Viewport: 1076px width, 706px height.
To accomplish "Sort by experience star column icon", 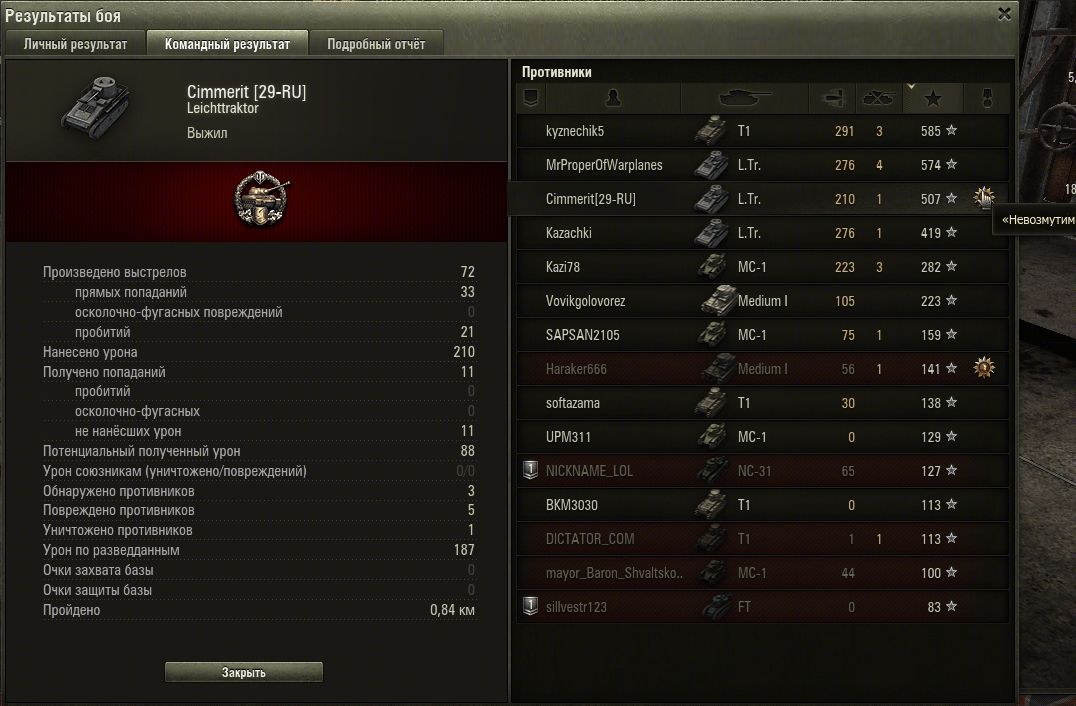I will click(x=933, y=98).
